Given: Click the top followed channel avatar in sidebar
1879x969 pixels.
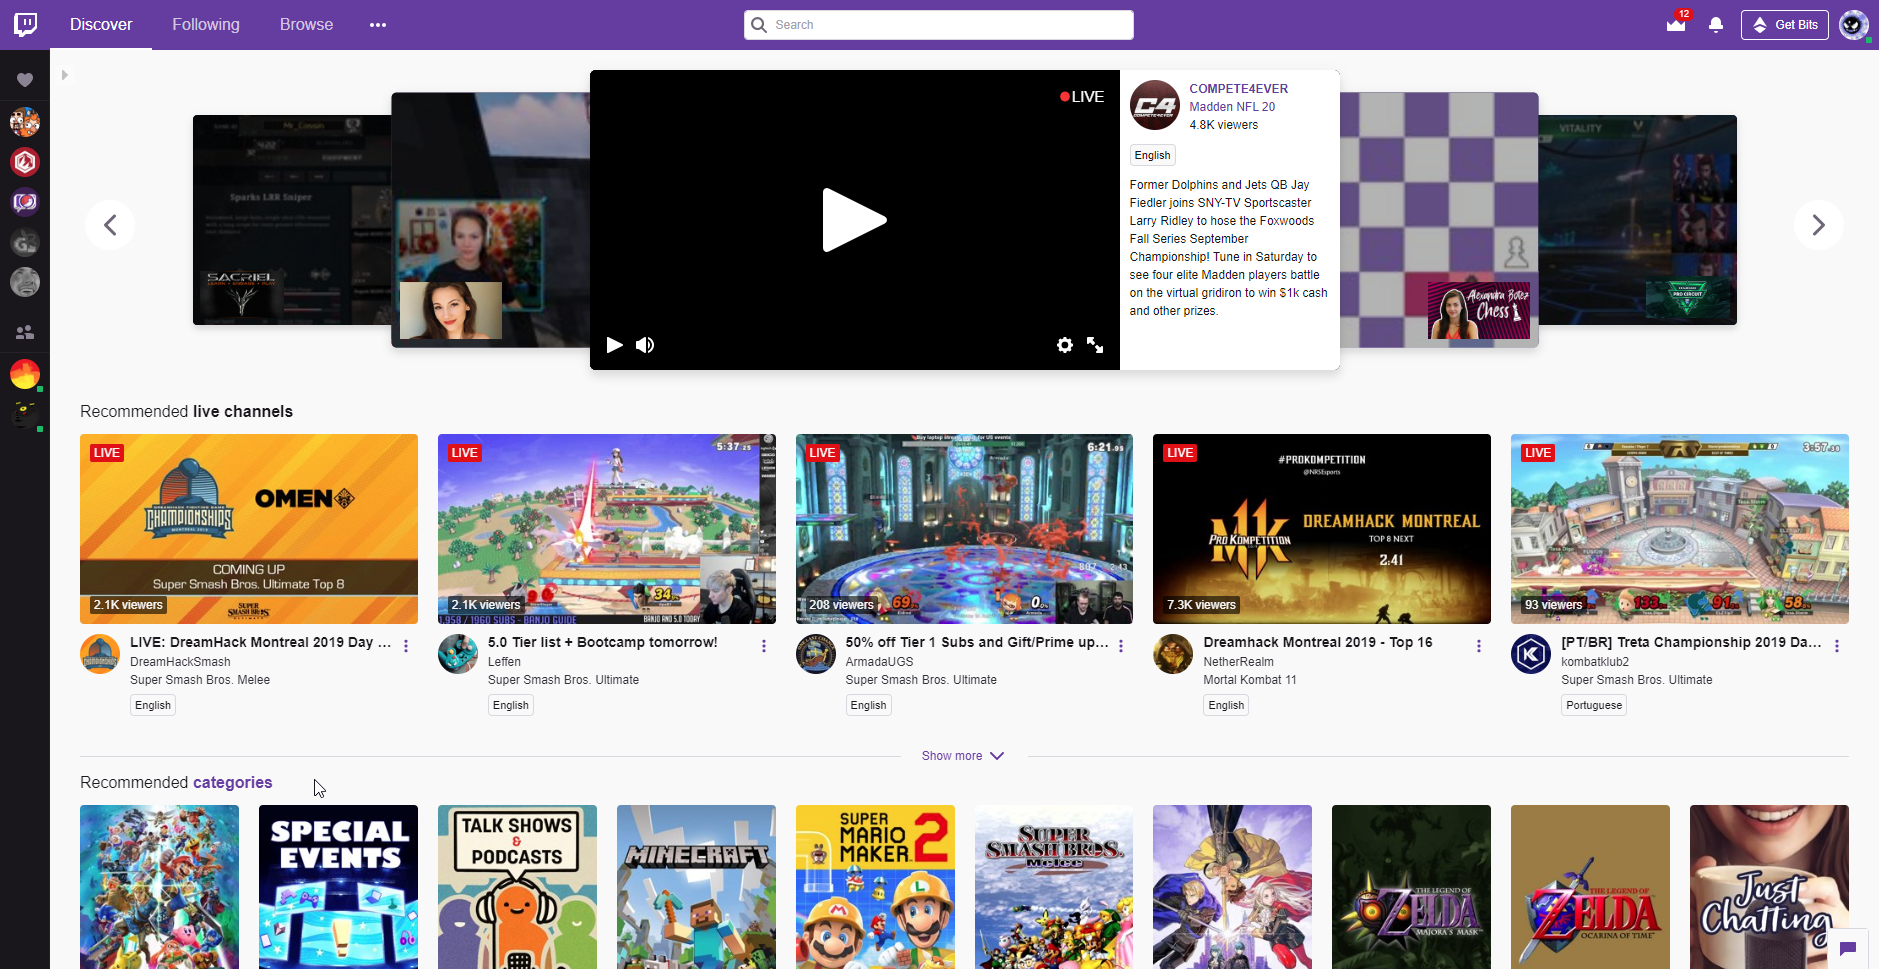Looking at the screenshot, I should [25, 122].
